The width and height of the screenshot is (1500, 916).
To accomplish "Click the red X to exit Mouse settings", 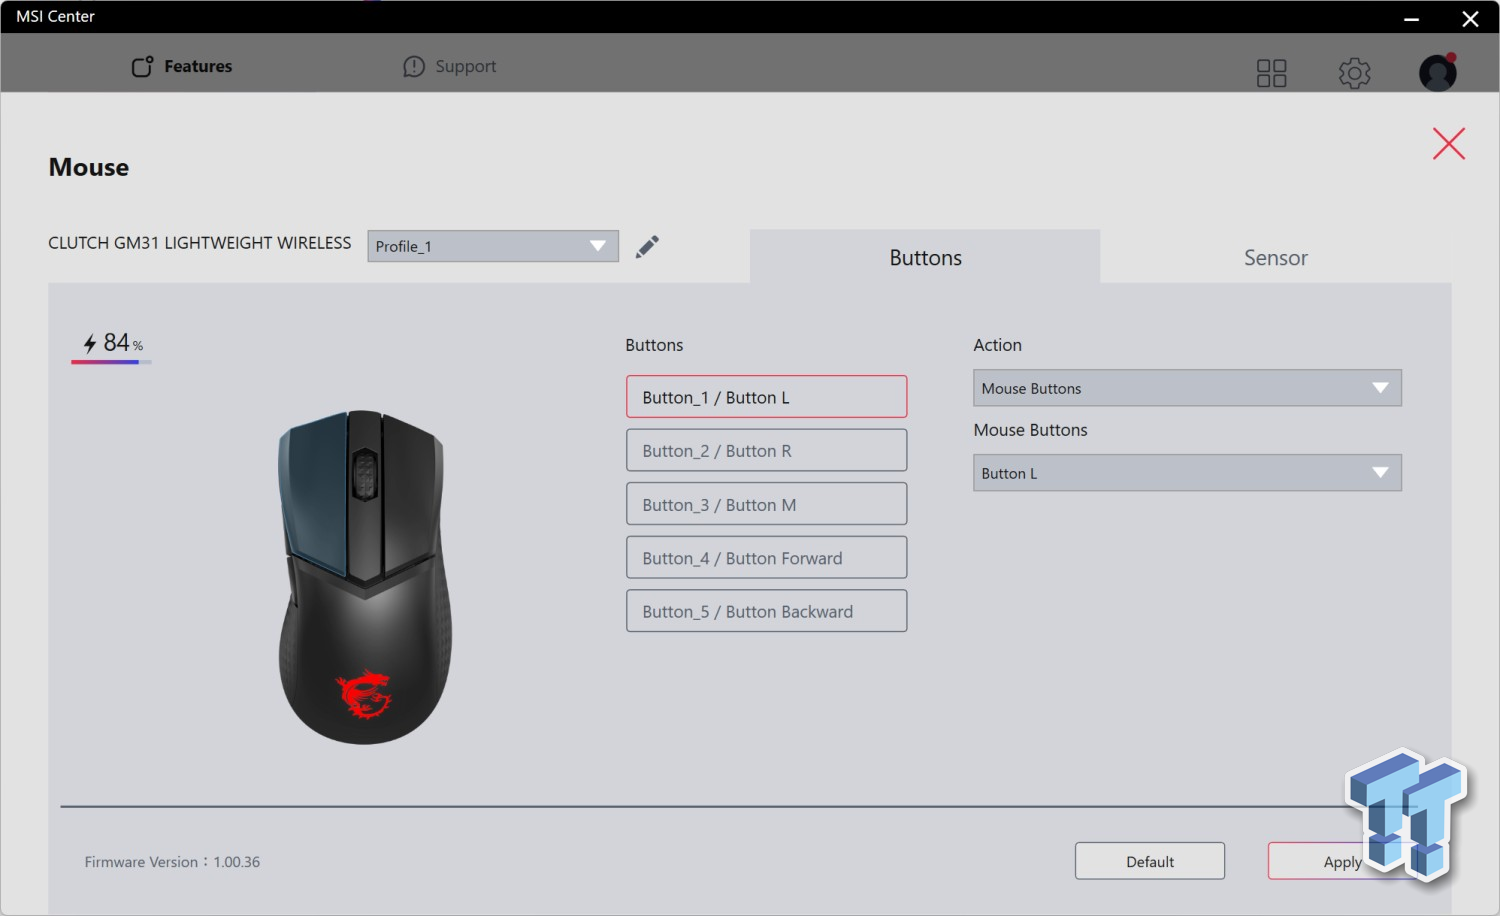I will 1448,143.
